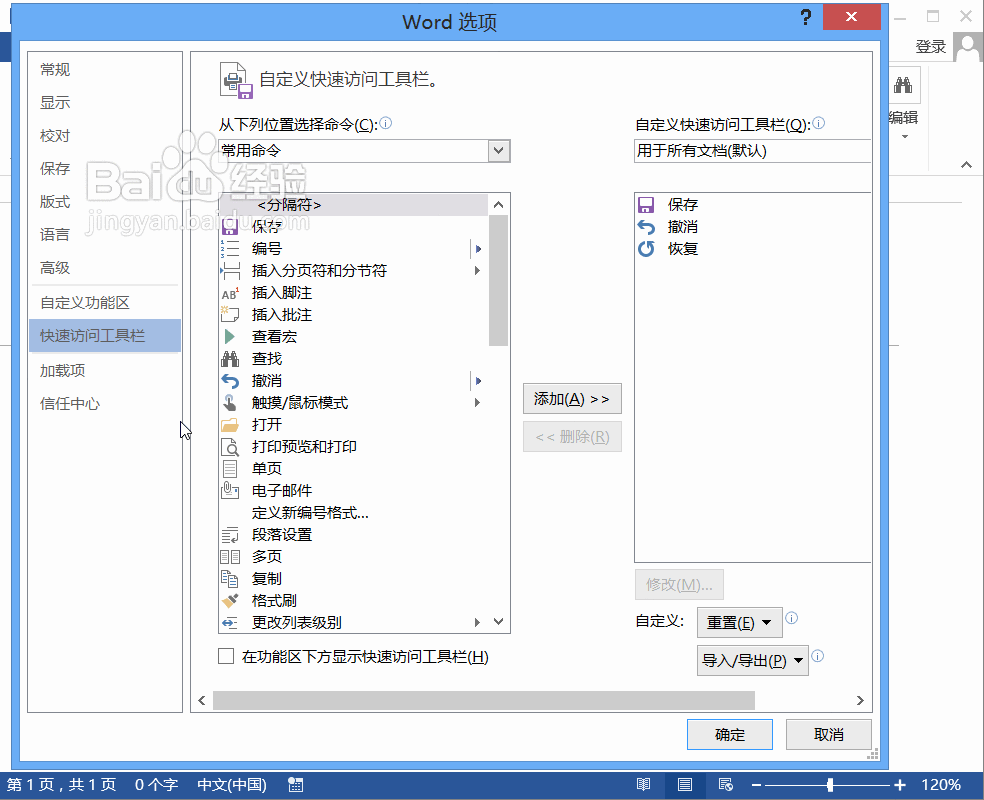Image resolution: width=984 pixels, height=800 pixels.
Task: Select the 段落设置 icon
Action: click(x=230, y=535)
